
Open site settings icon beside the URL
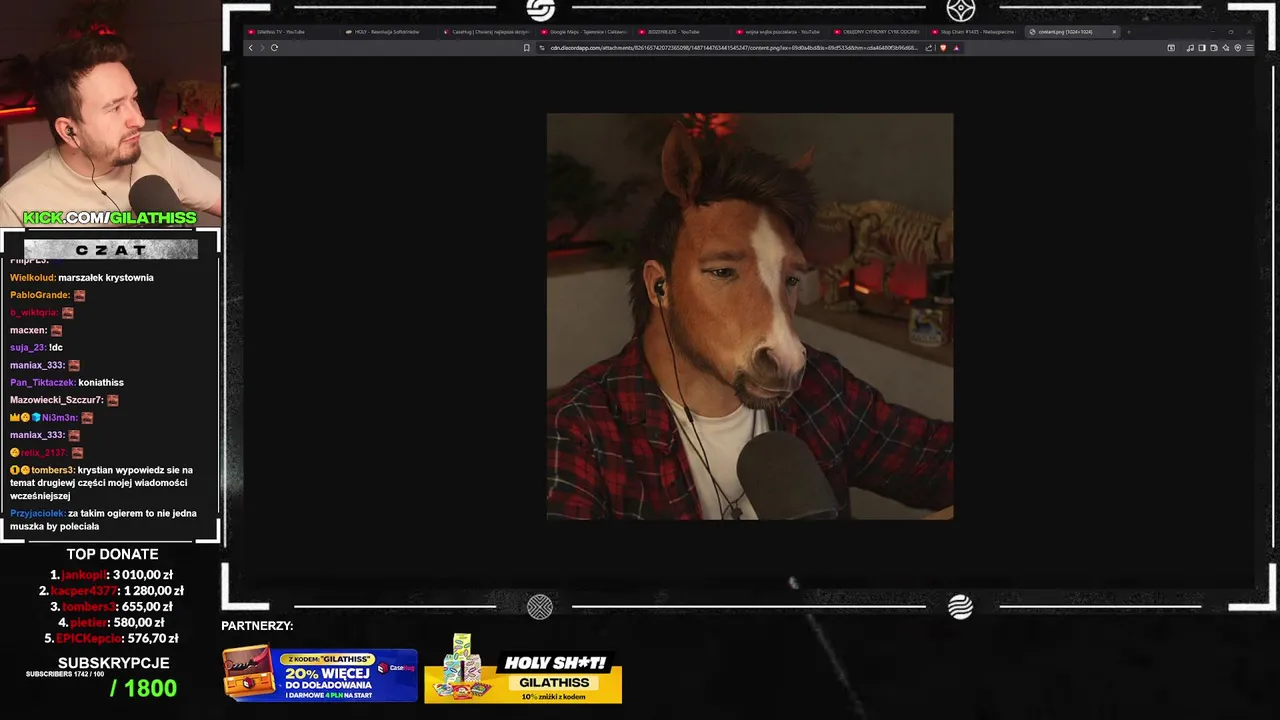(542, 47)
